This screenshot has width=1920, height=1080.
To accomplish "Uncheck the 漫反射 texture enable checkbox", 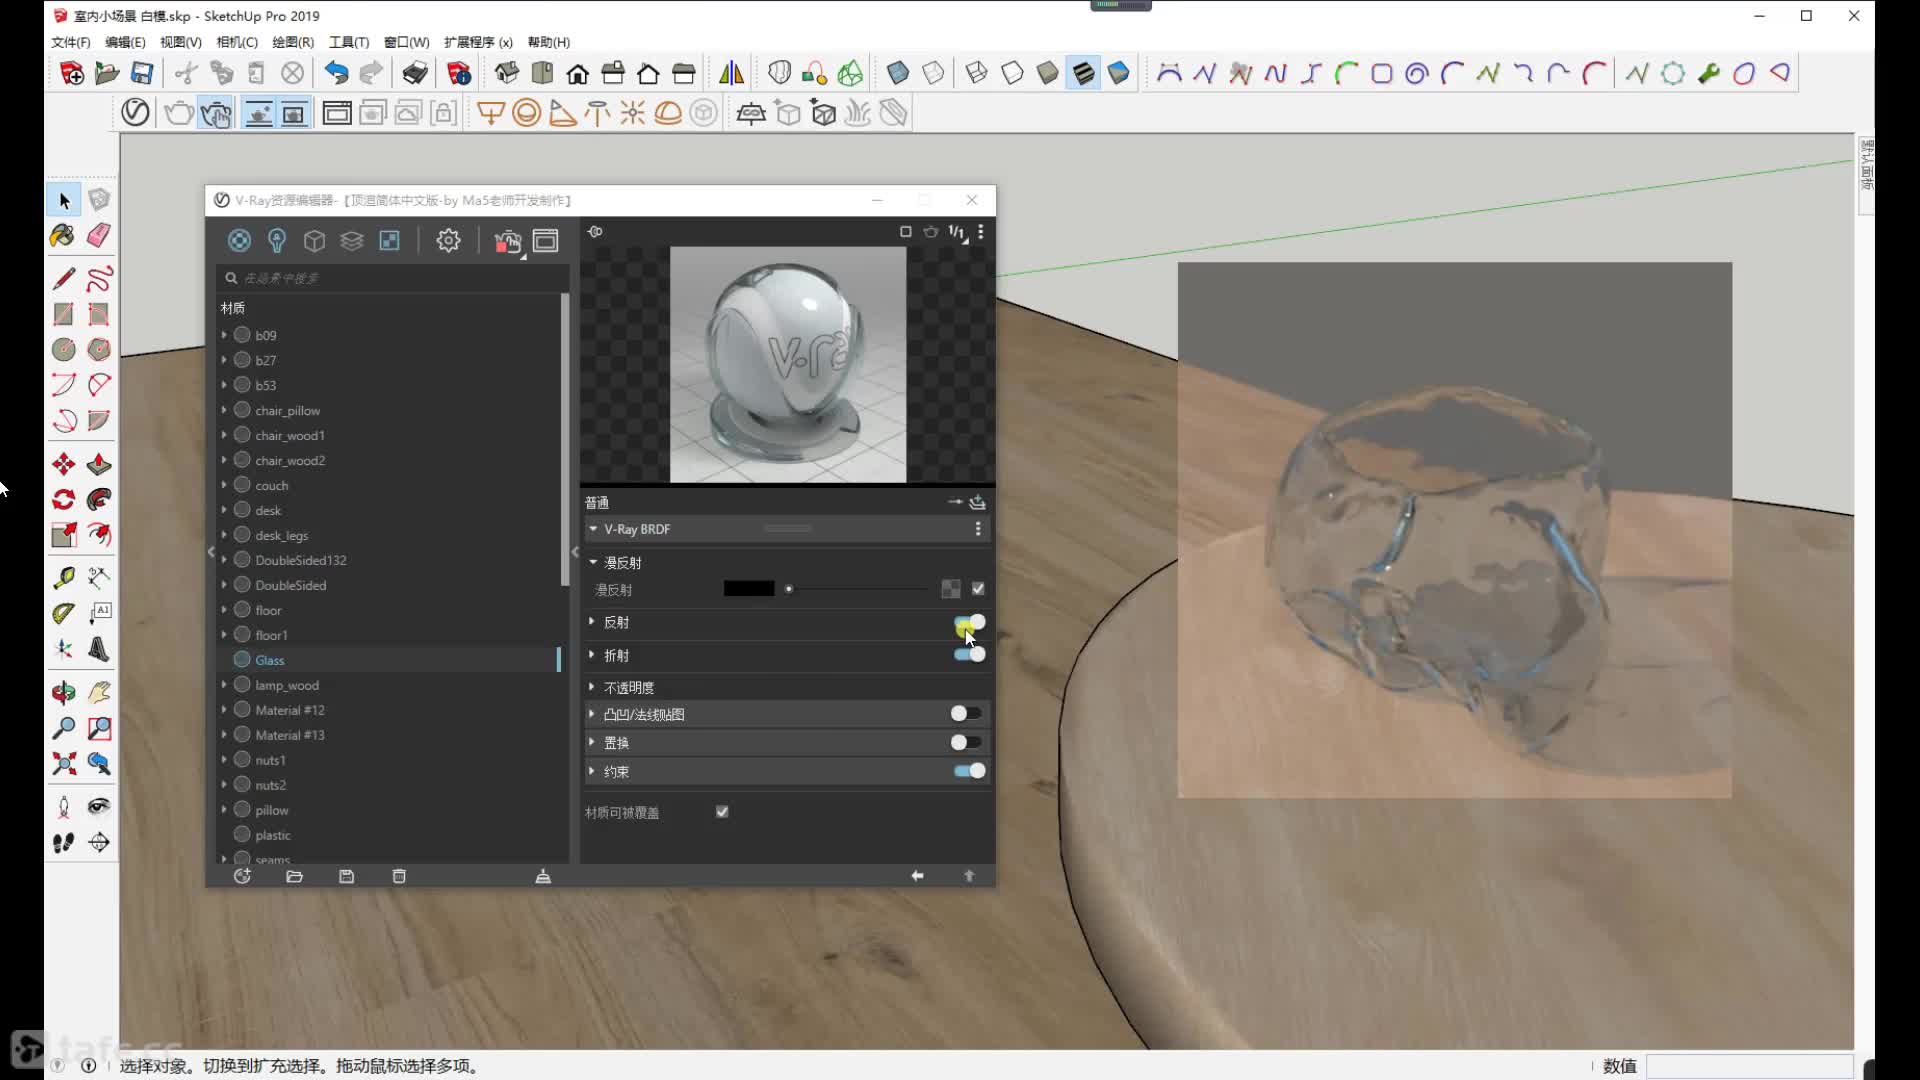I will click(978, 589).
